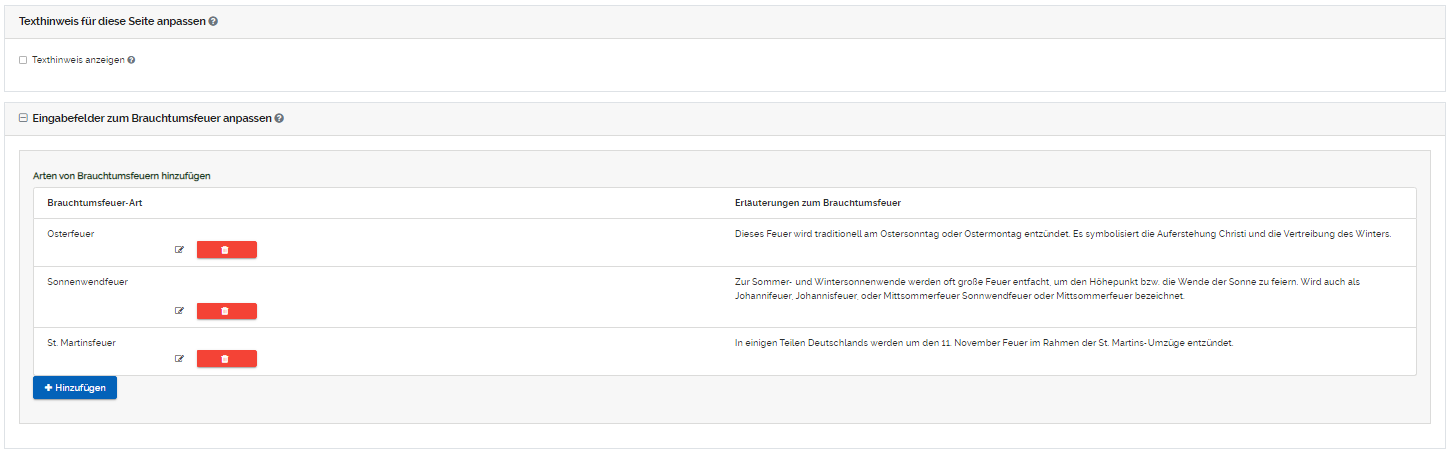Edit the Sonnenwendfeuer entry via pencil icon
This screenshot has height=451, width=1449.
[180, 311]
